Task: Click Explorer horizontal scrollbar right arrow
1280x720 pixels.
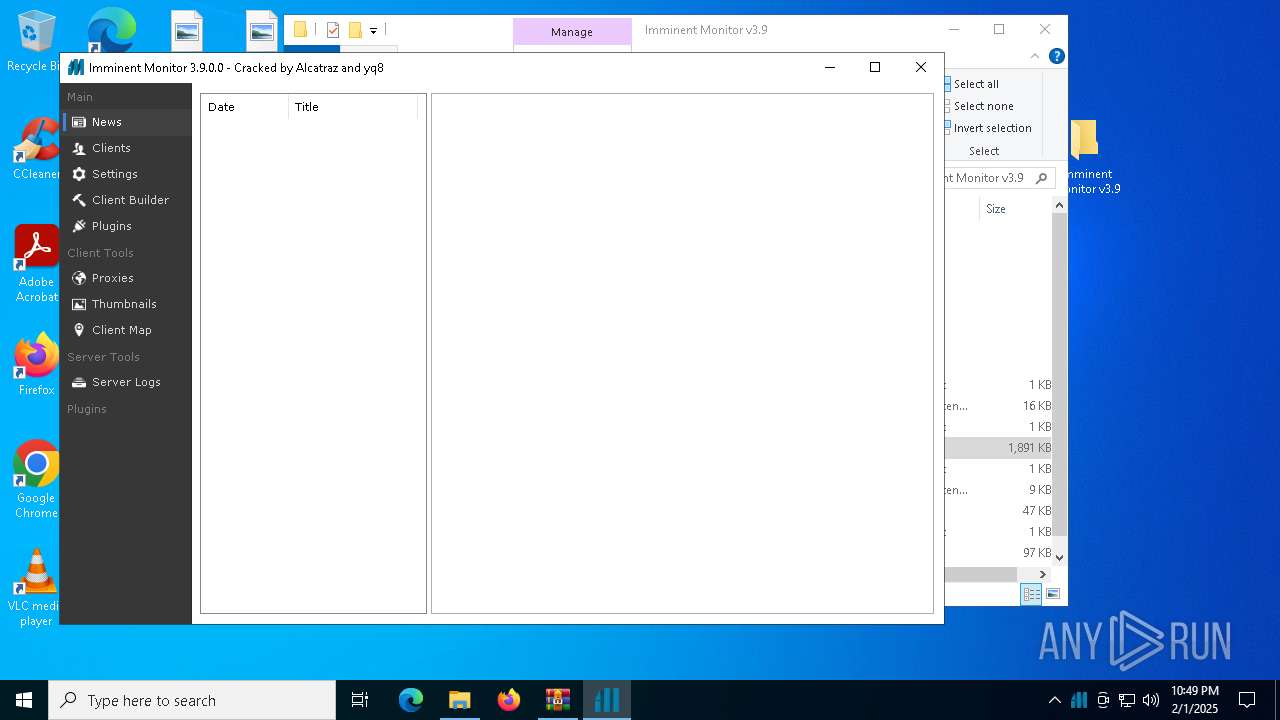Action: pos(1043,574)
